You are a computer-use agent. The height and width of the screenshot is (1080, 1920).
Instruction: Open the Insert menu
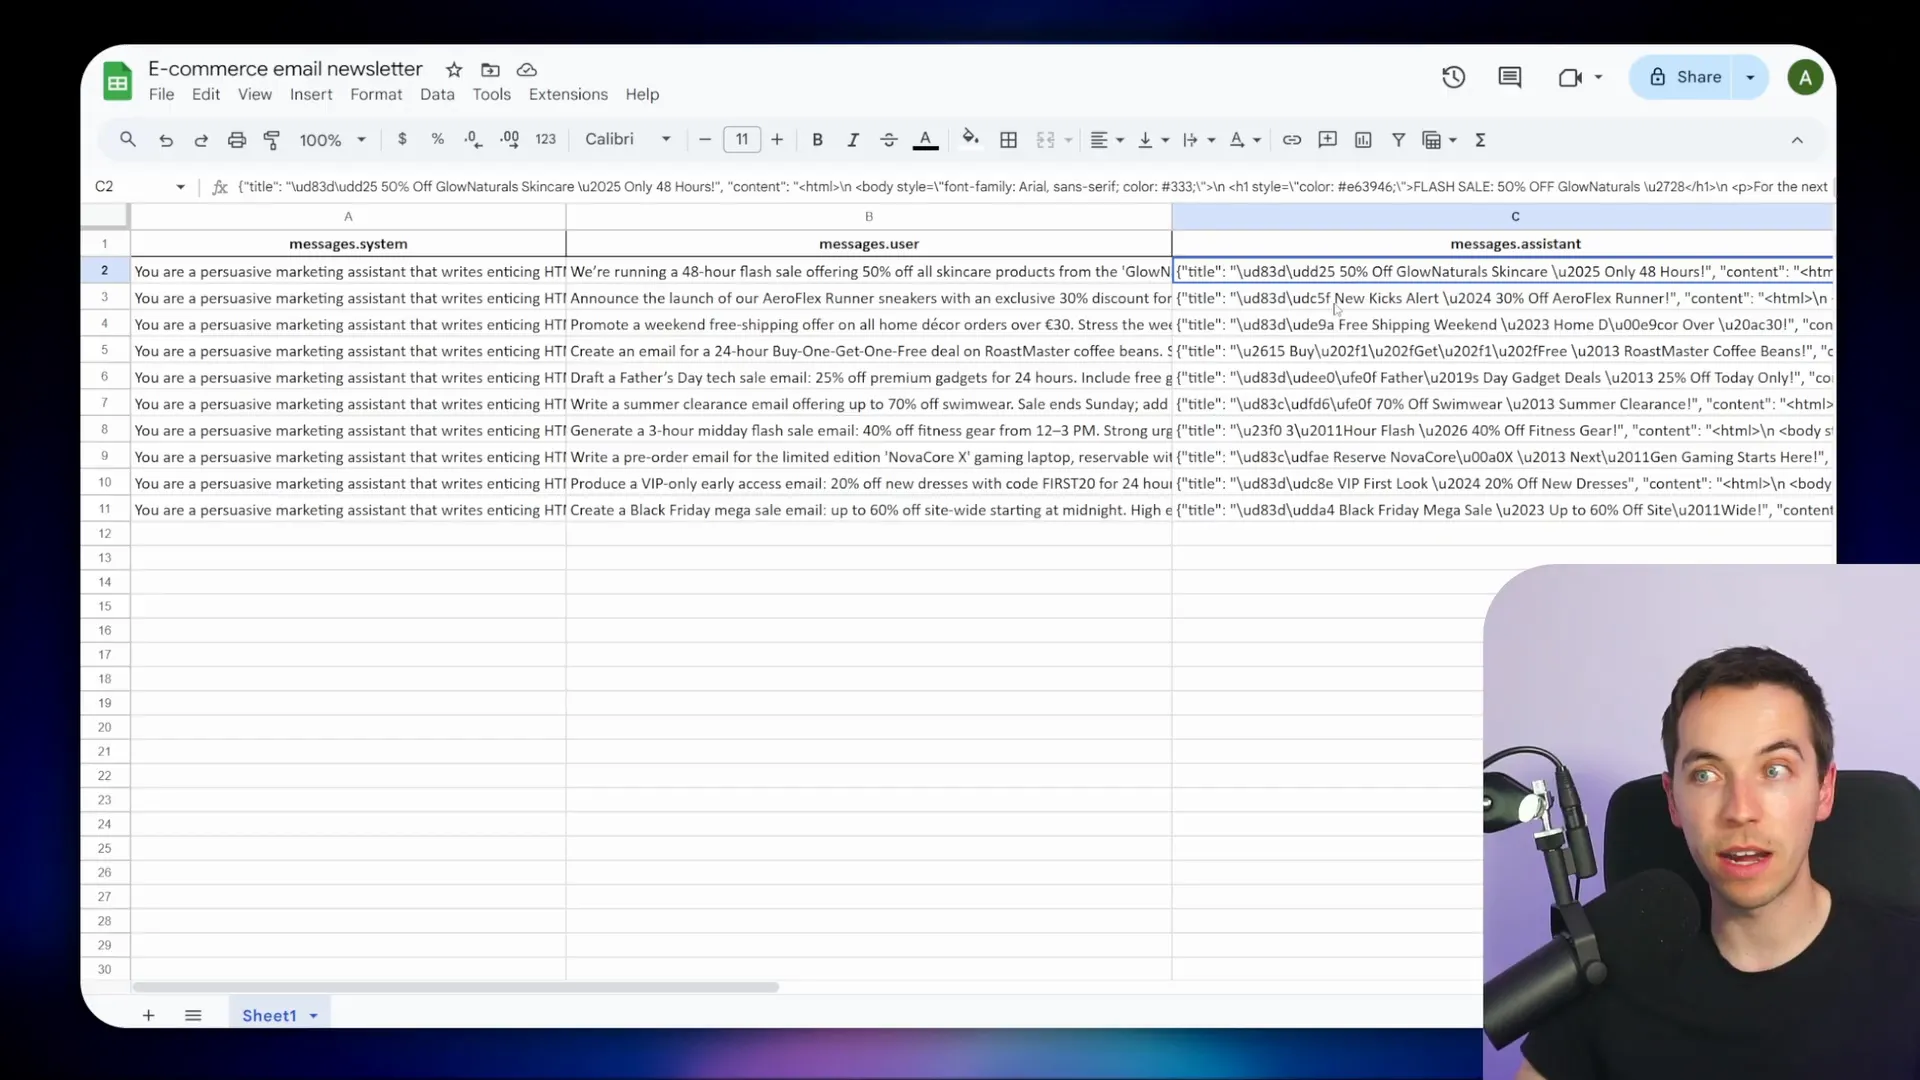click(311, 94)
